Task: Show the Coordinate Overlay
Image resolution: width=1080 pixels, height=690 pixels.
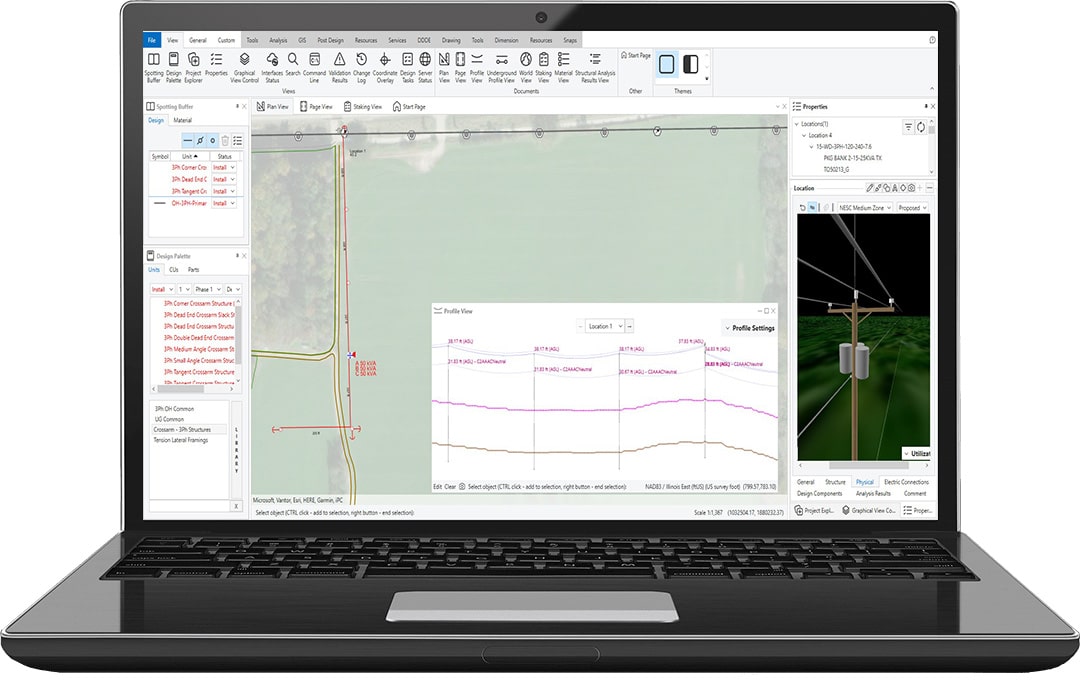Action: tap(385, 61)
